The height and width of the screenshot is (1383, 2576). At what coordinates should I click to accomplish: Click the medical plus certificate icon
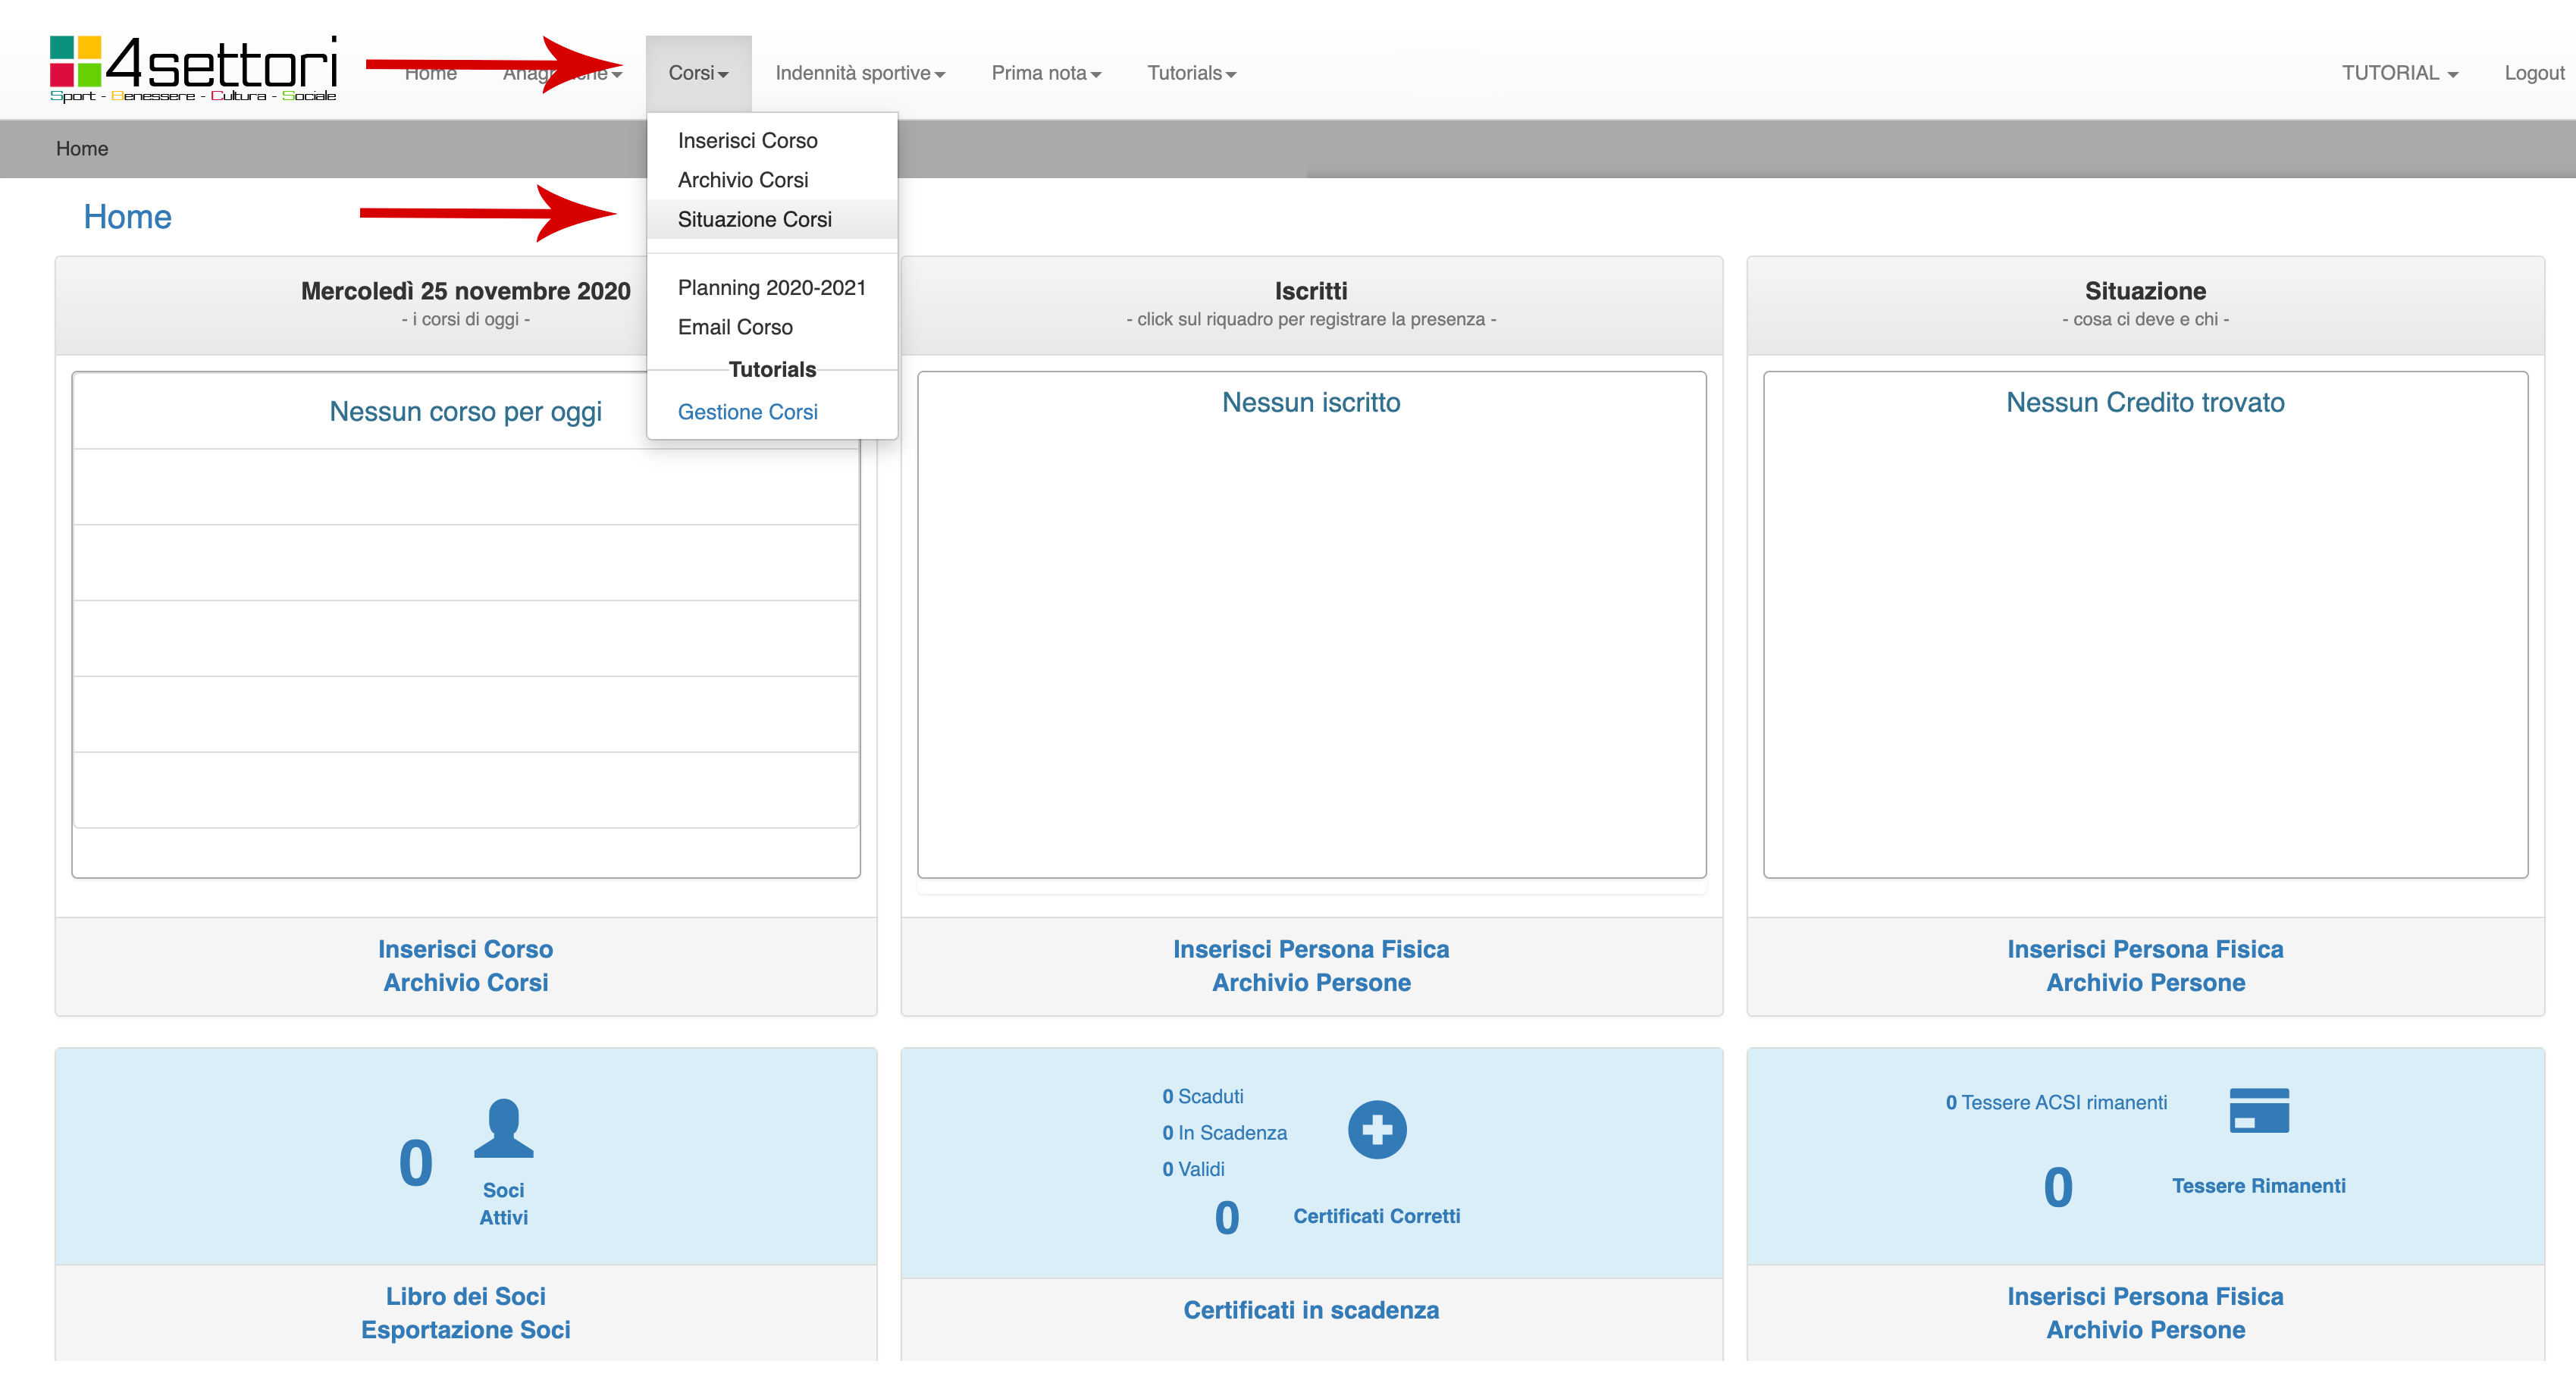point(1376,1130)
